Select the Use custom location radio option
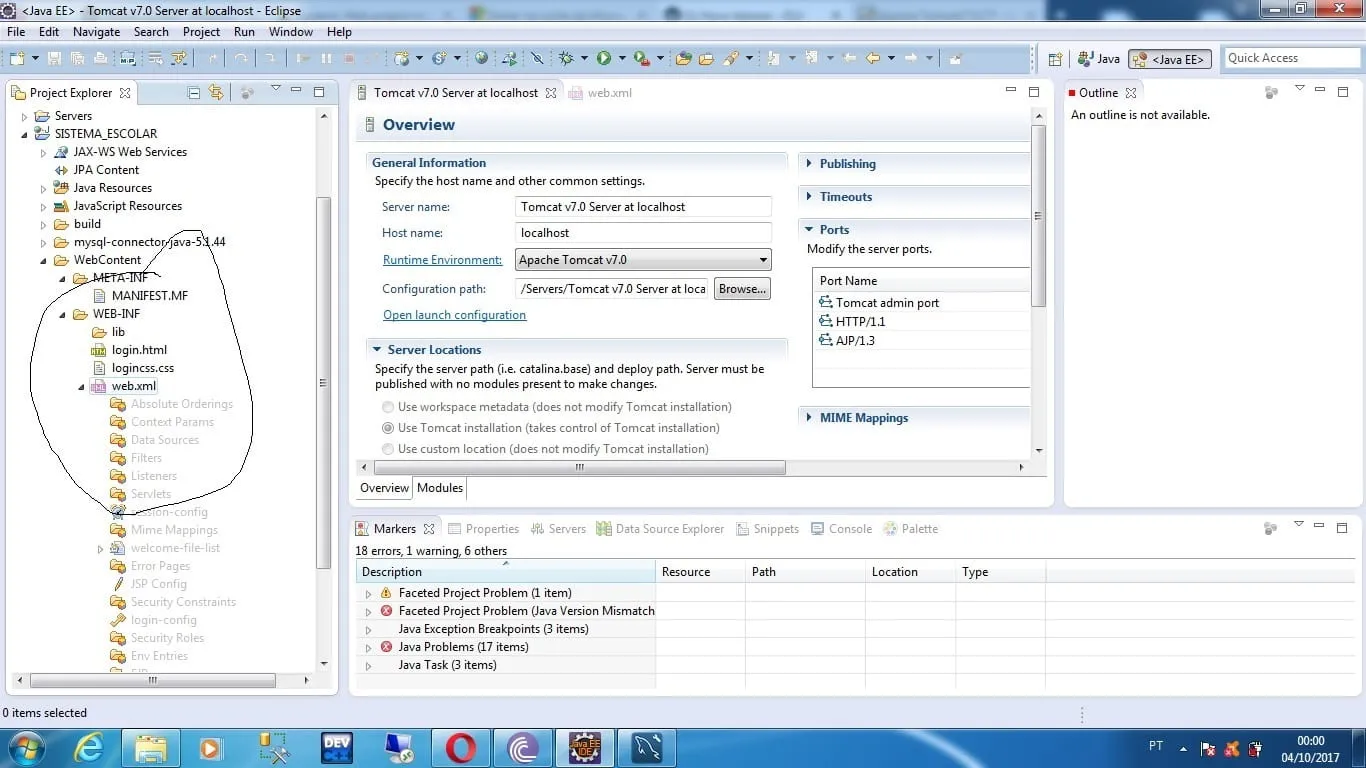The image size is (1366, 768). [x=388, y=449]
